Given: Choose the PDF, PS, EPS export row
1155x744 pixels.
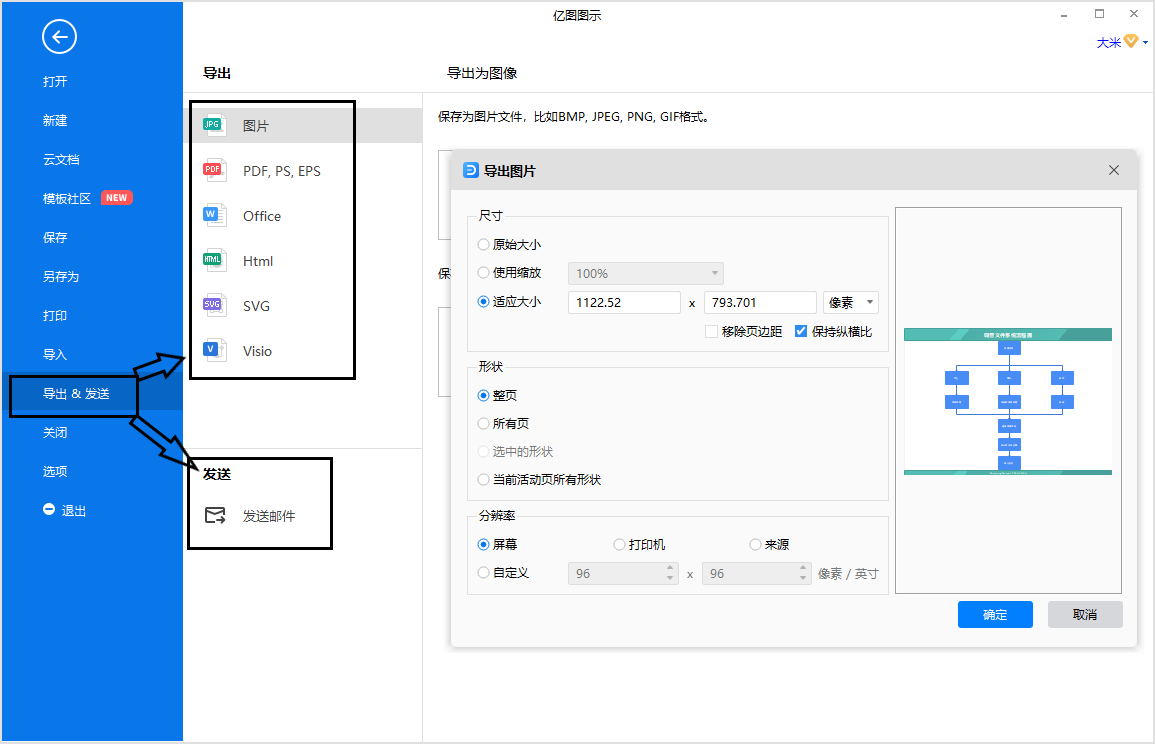Looking at the screenshot, I should 303,170.
